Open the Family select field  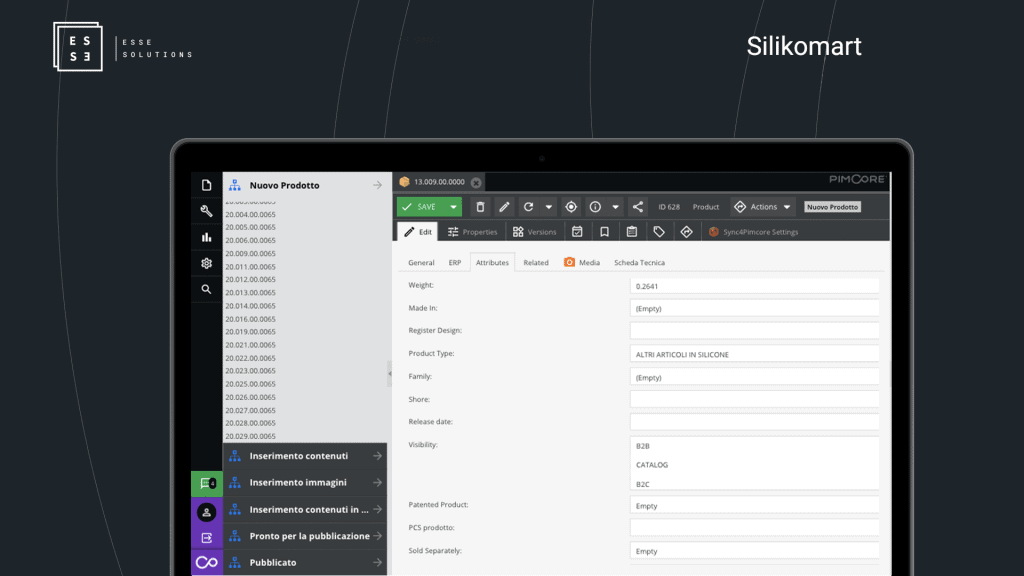[754, 377]
